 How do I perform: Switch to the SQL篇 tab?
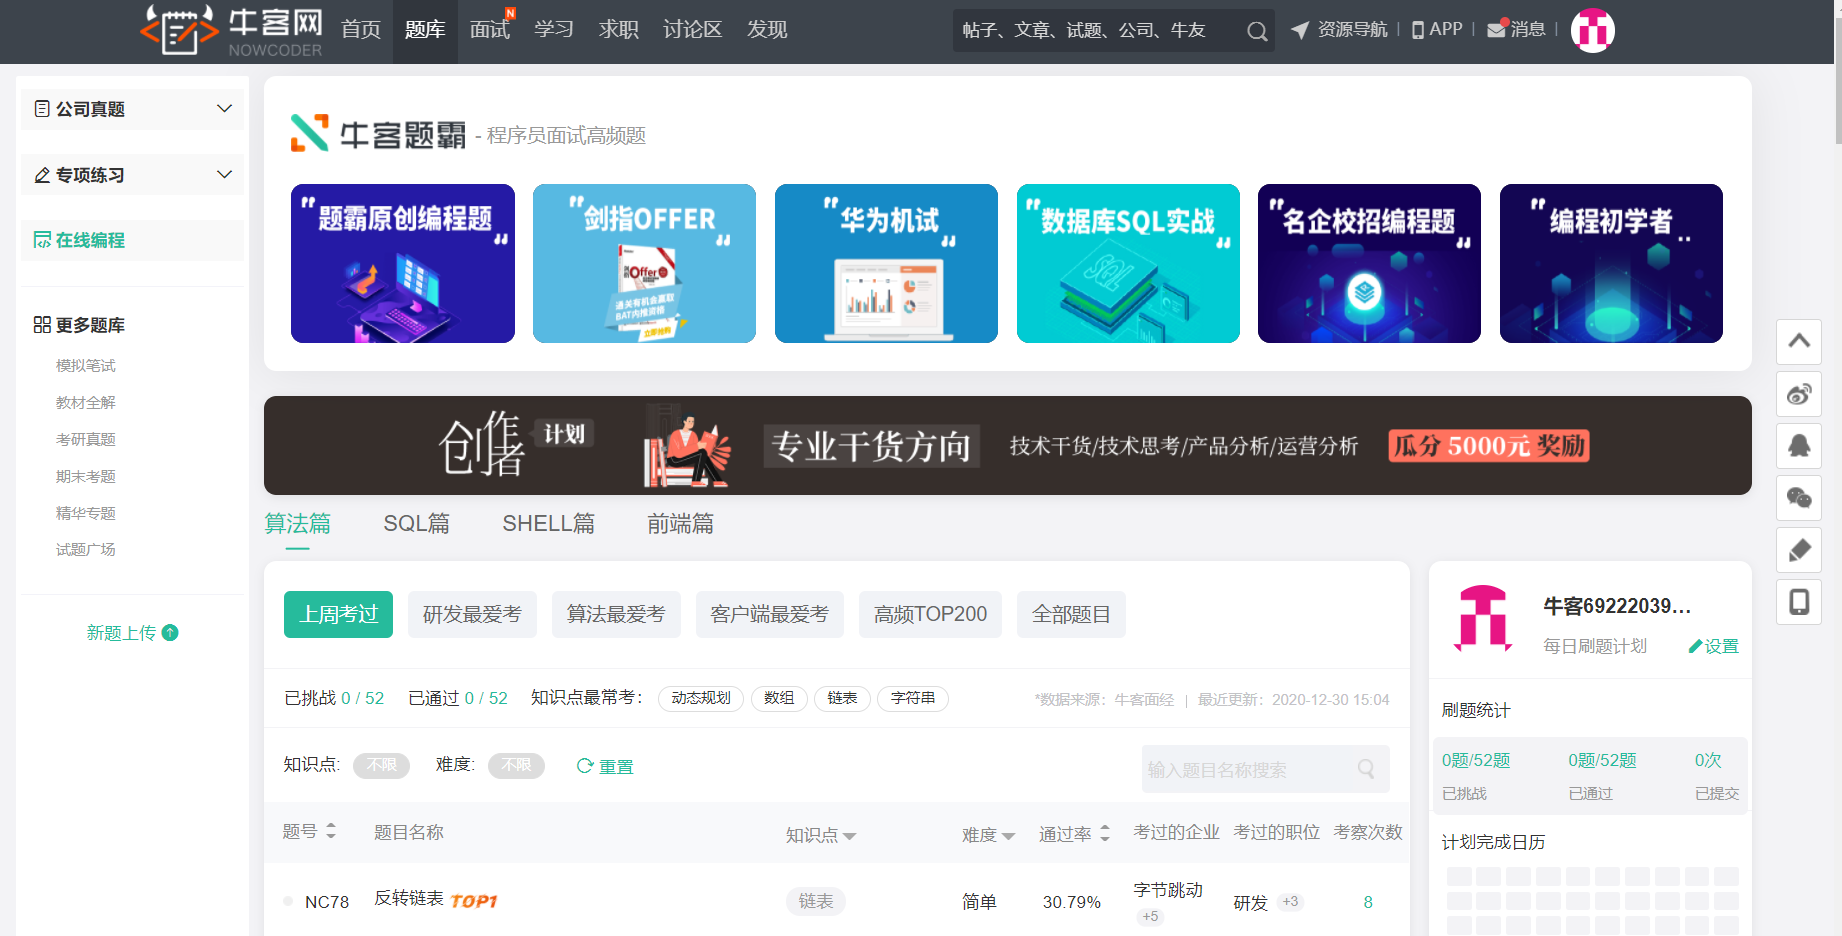click(x=416, y=524)
